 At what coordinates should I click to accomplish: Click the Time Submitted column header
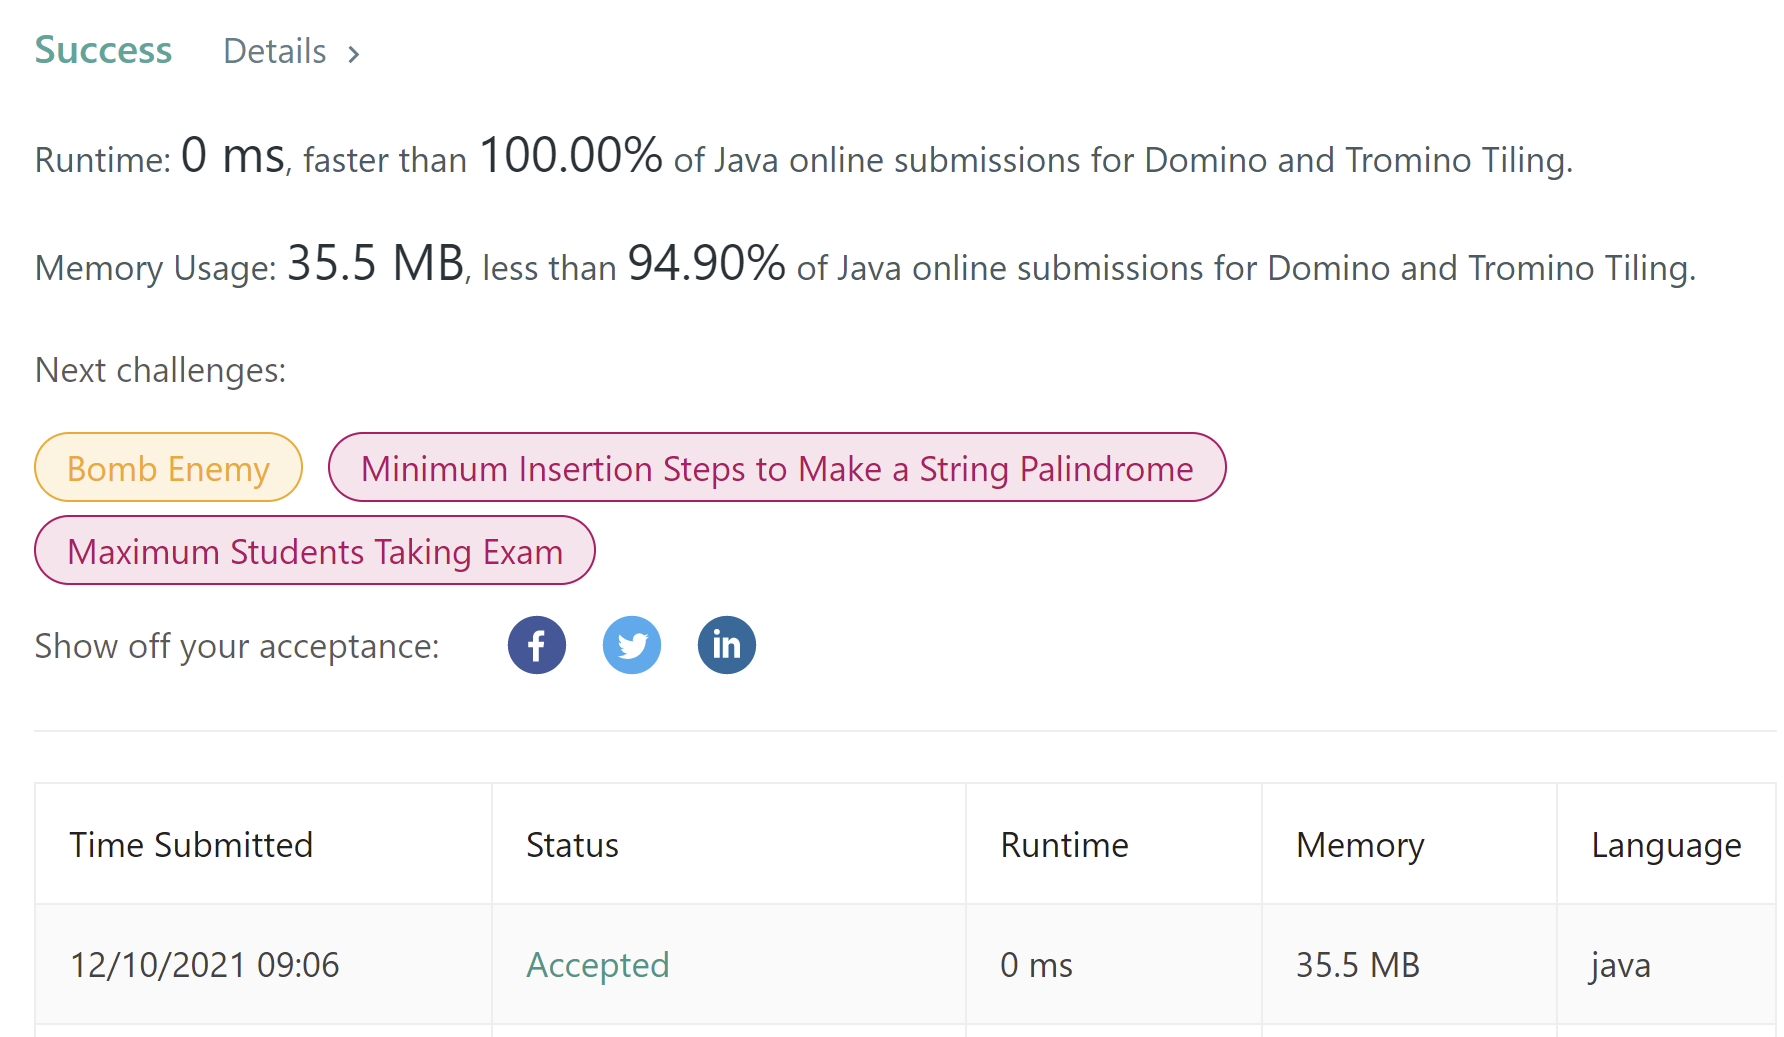[x=191, y=845]
